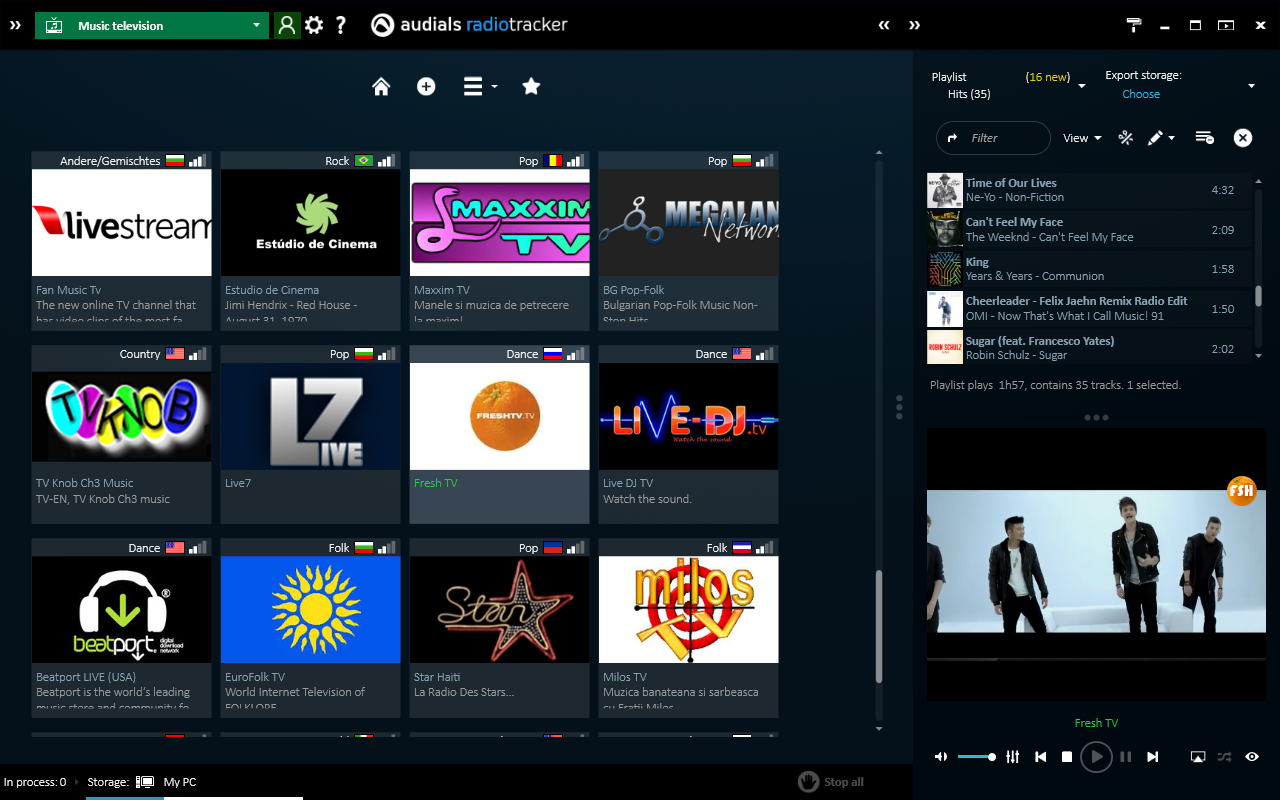Viewport: 1280px width, 800px height.
Task: Open the equalizer in the player
Action: tap(1012, 757)
